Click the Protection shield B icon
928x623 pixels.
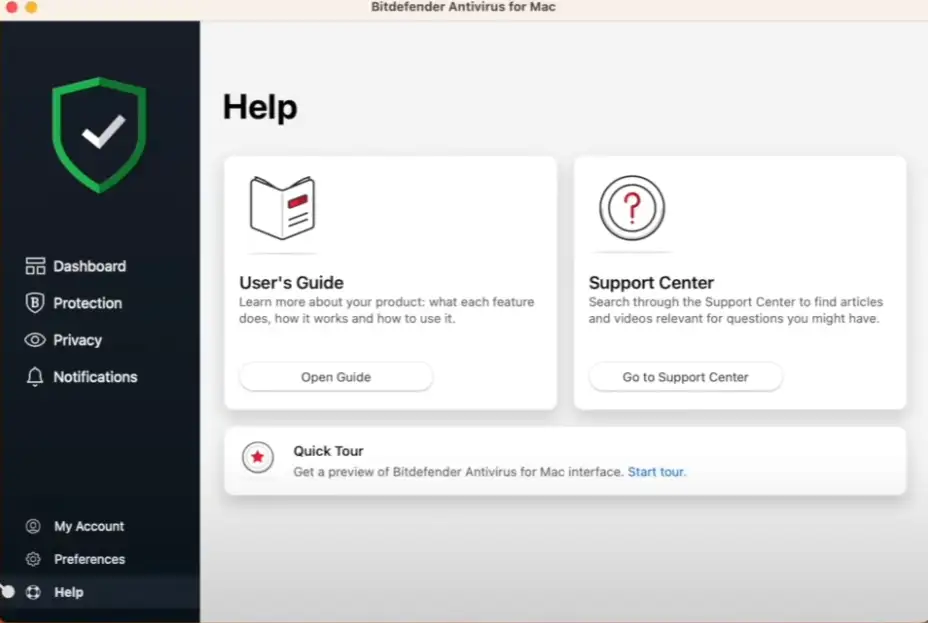point(35,303)
